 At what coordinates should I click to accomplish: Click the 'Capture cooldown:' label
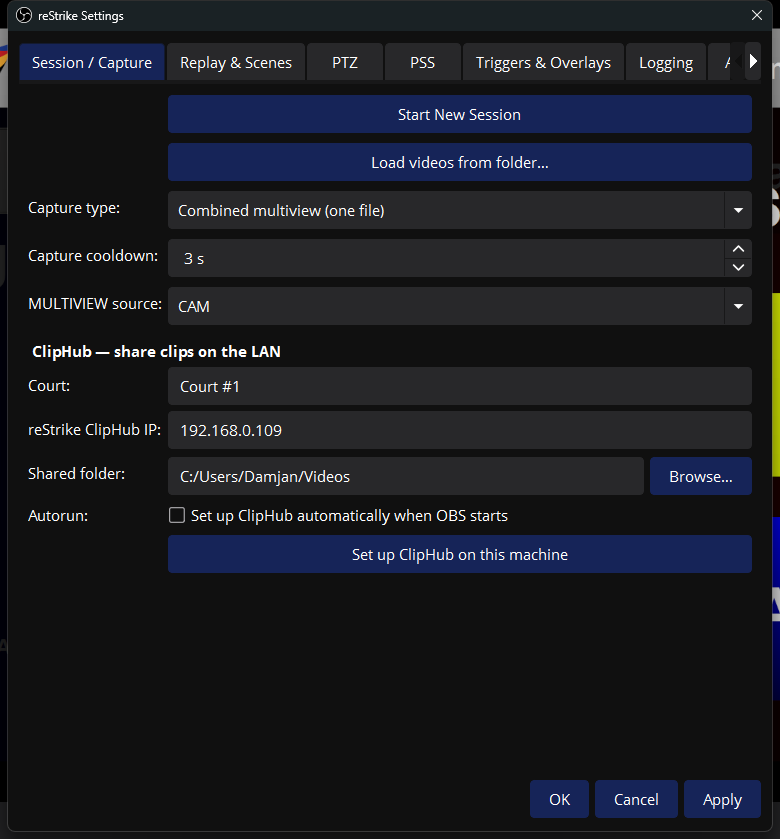(93, 256)
